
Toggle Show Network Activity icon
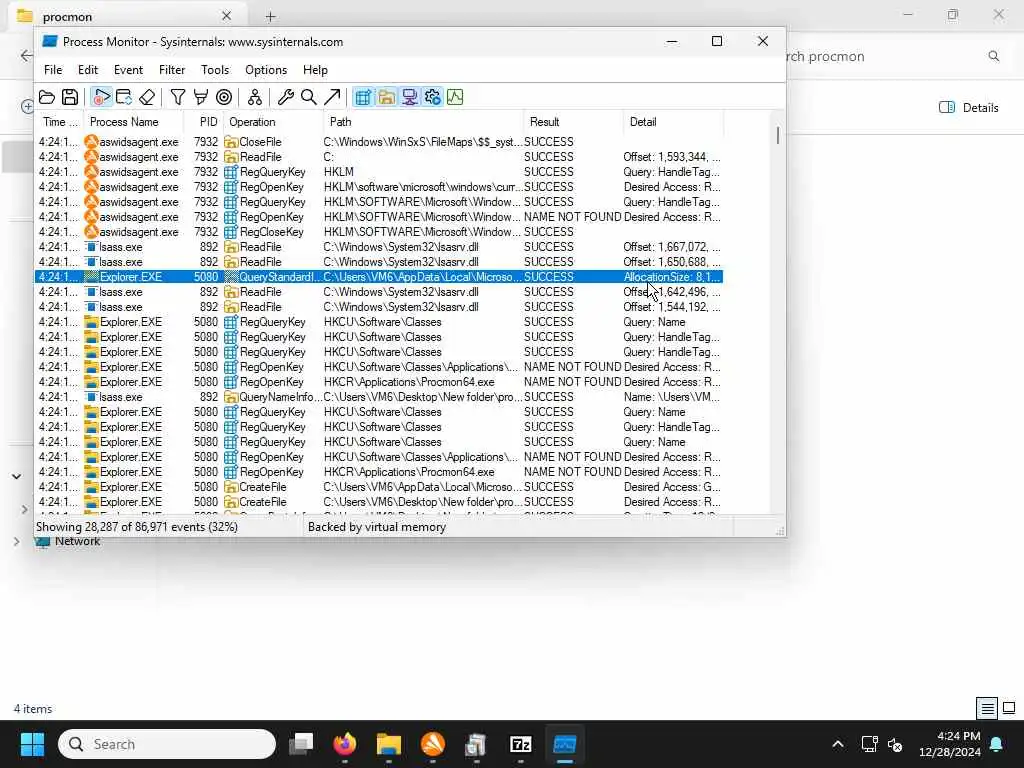pos(409,97)
